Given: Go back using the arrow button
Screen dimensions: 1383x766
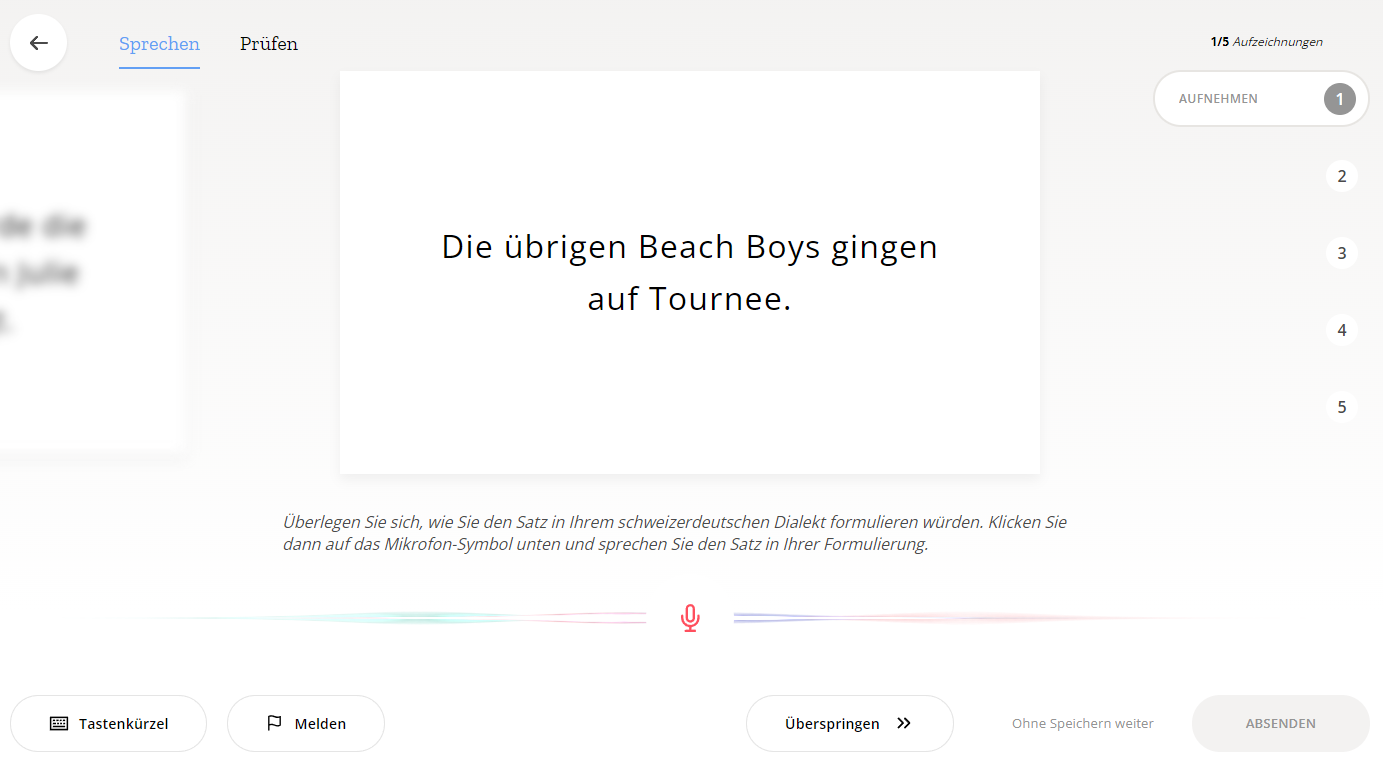Looking at the screenshot, I should pyautogui.click(x=39, y=43).
